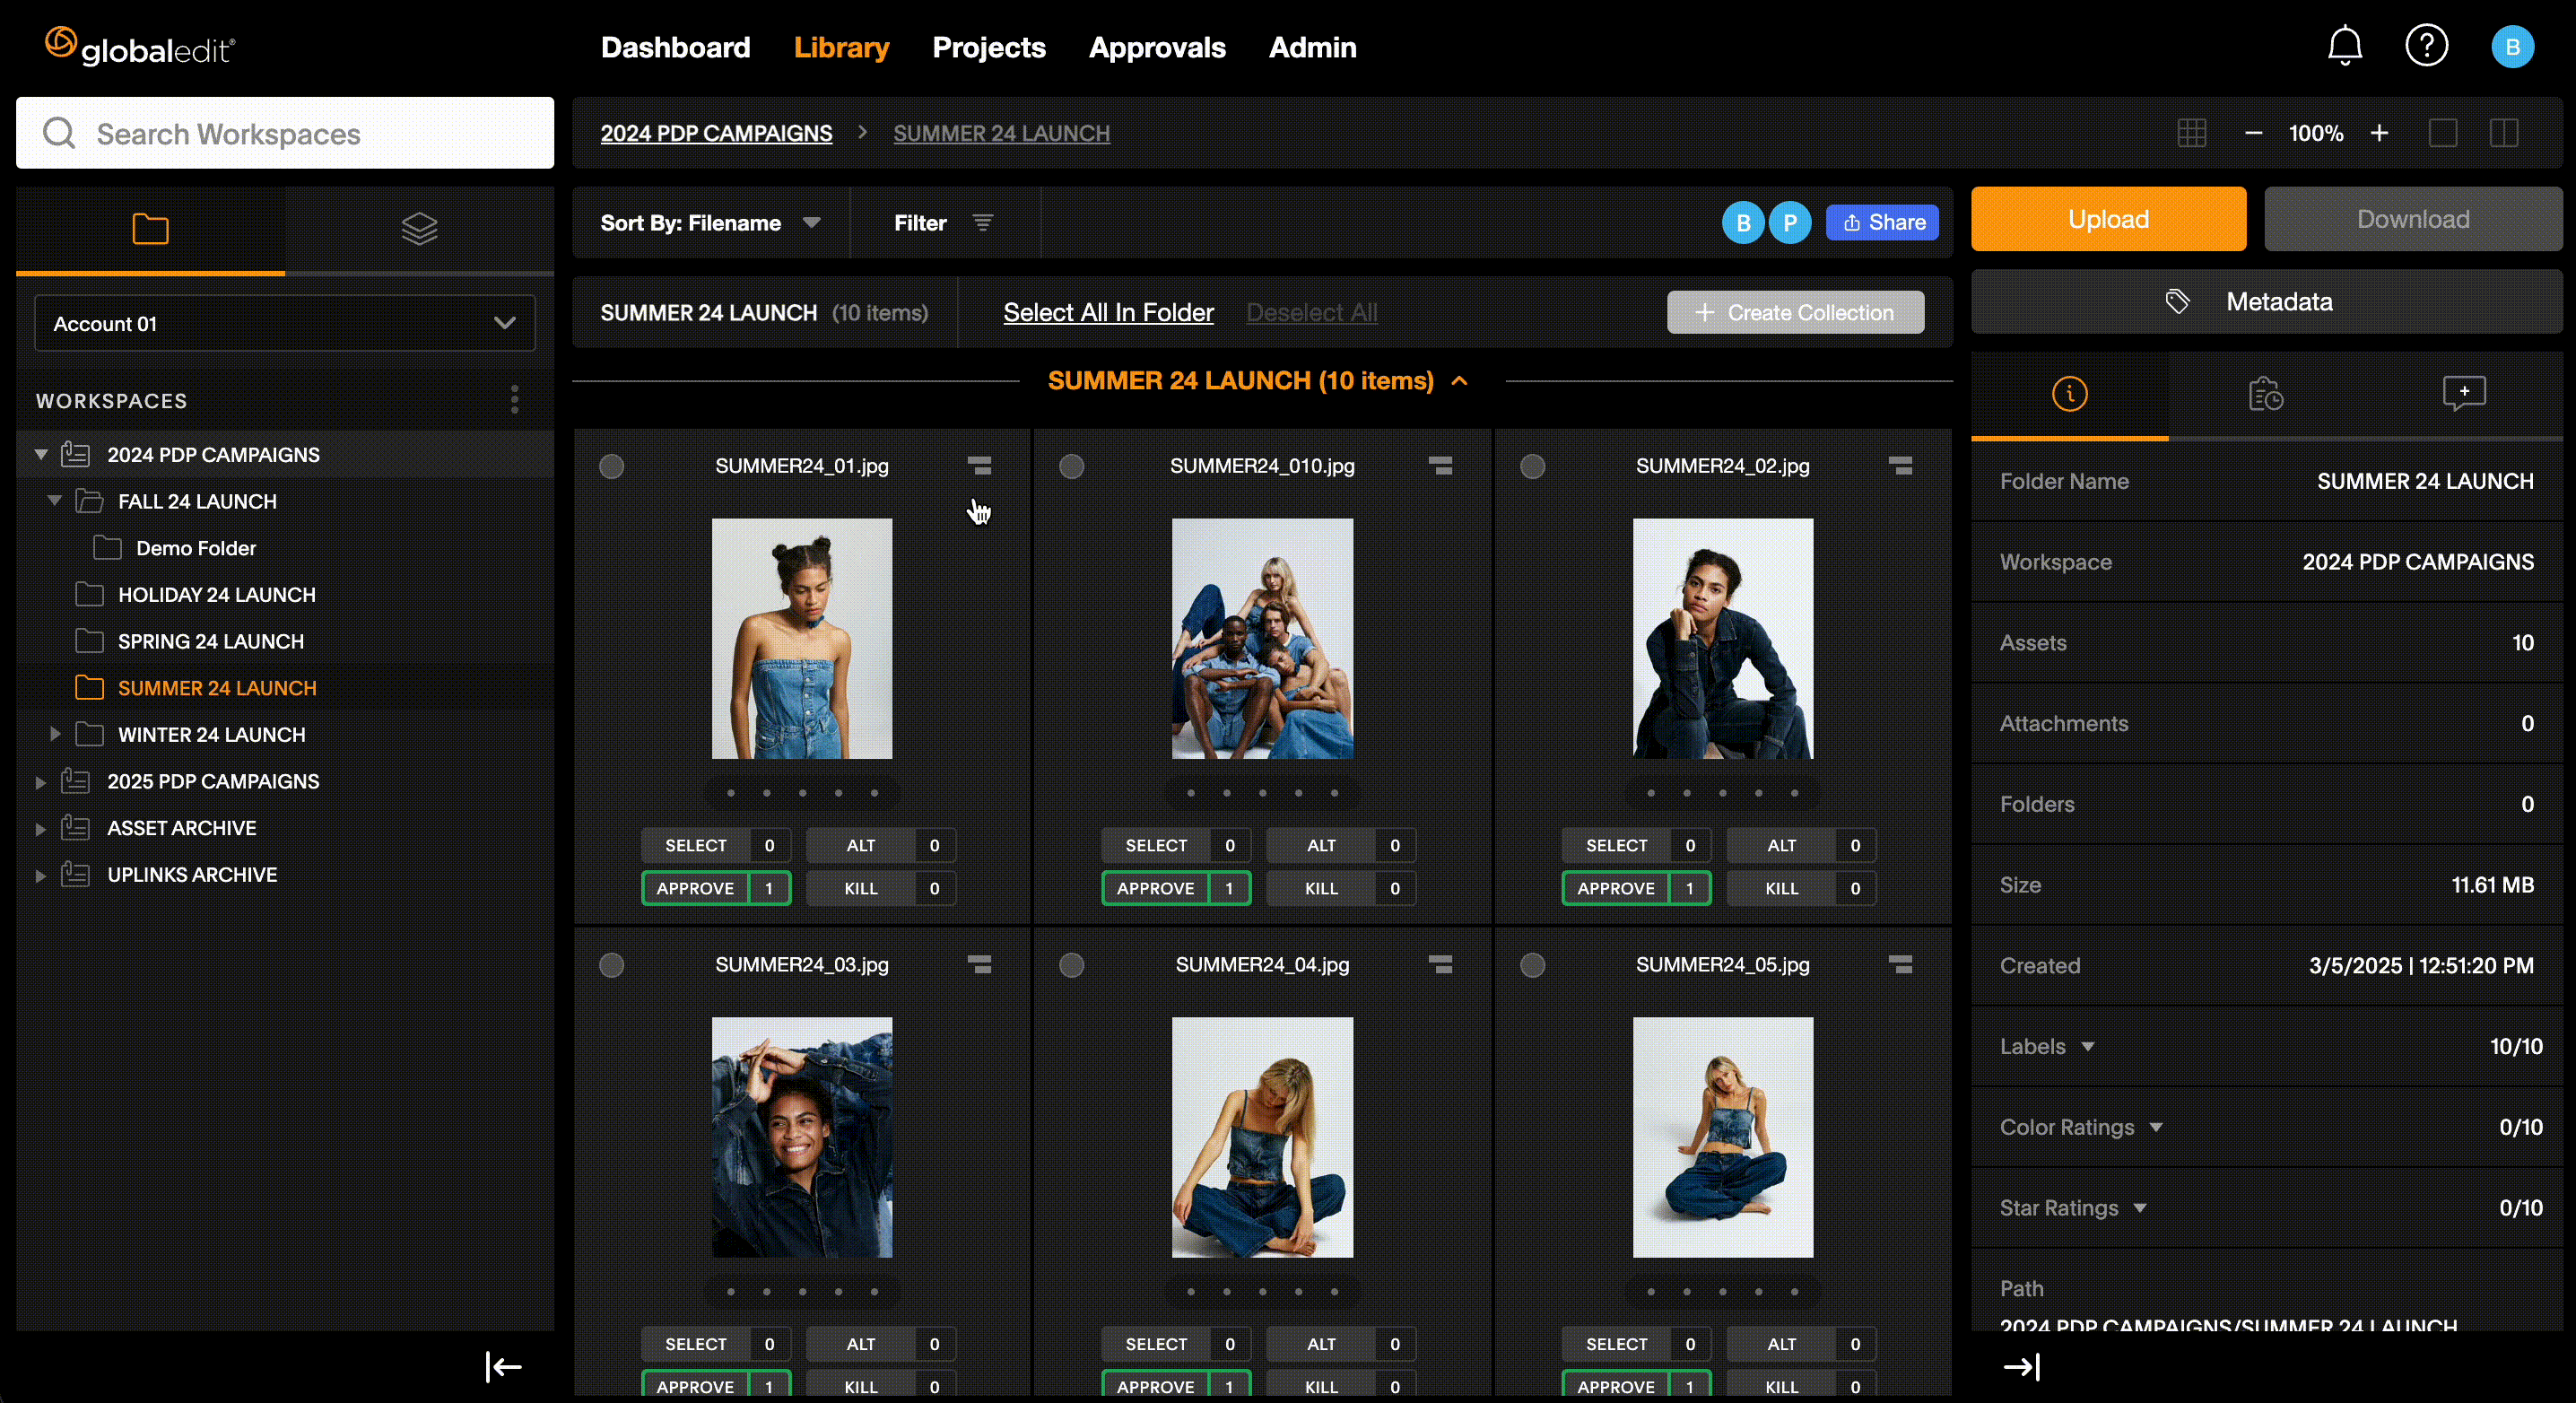Open the notifications bell icon
This screenshot has width=2576, height=1403.
pyautogui.click(x=2344, y=46)
